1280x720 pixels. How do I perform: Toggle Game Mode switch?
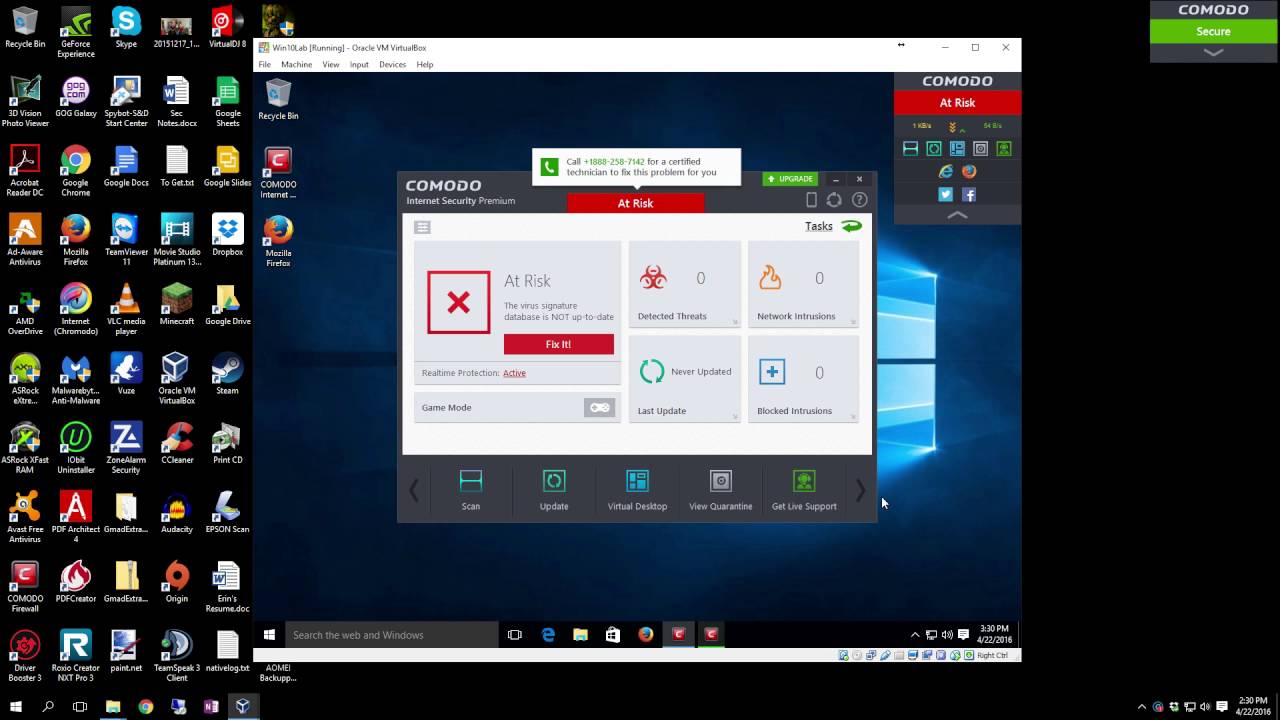tap(599, 408)
